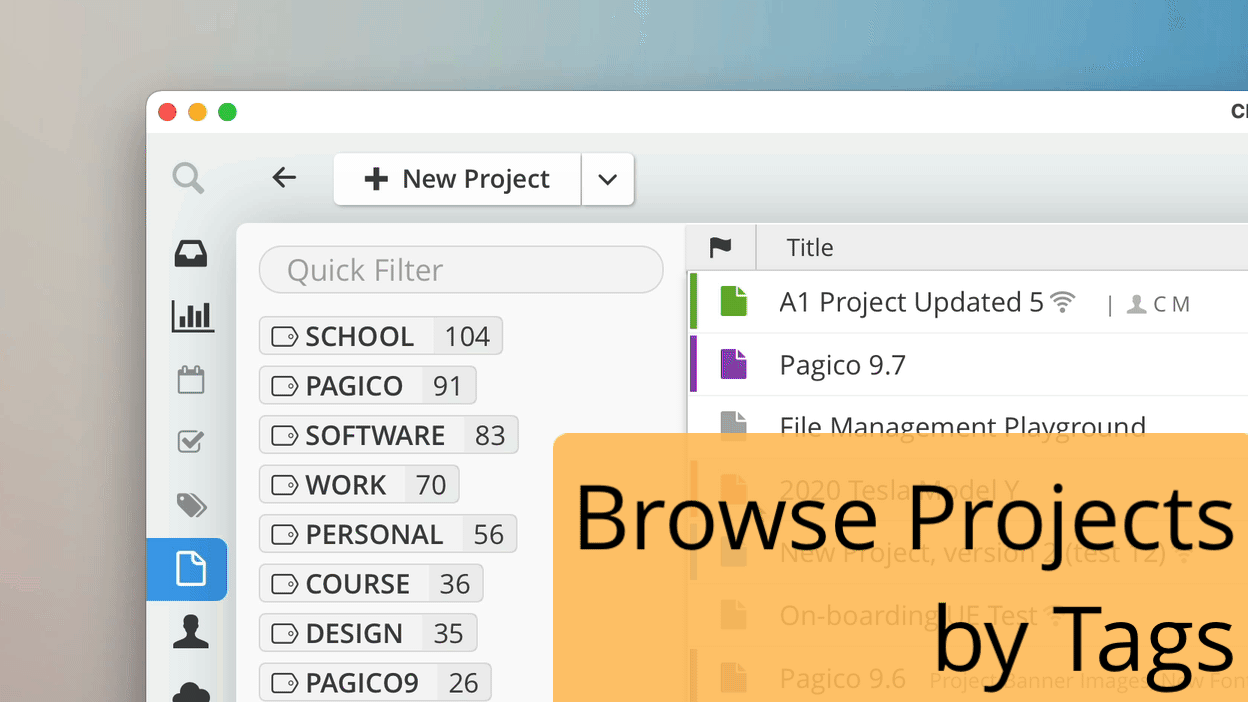Screen dimensions: 1248x702
Task: Open the Tasks checkbox icon in sidebar
Action: pyautogui.click(x=191, y=441)
